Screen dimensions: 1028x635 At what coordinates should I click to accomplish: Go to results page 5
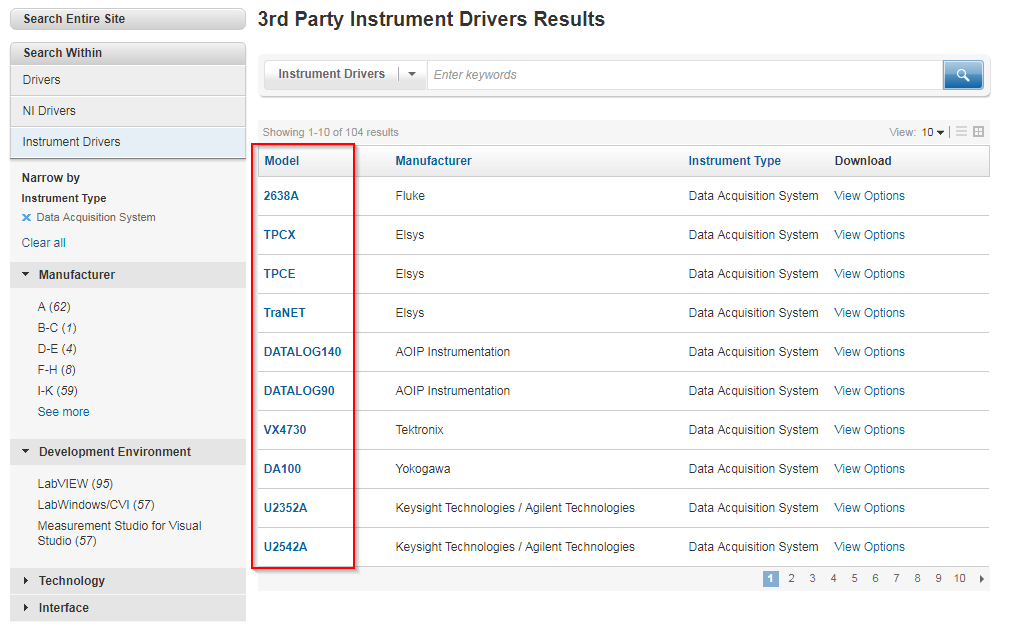(854, 579)
